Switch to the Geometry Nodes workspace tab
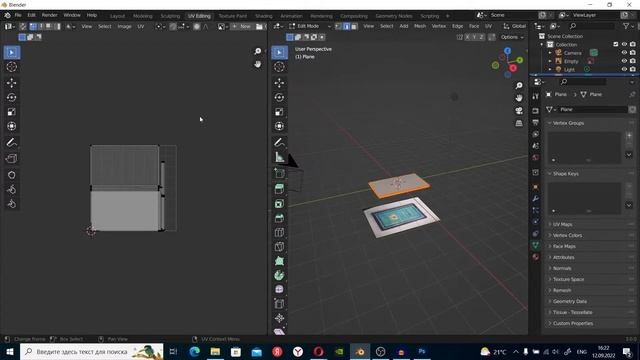The image size is (640, 360). click(x=394, y=16)
